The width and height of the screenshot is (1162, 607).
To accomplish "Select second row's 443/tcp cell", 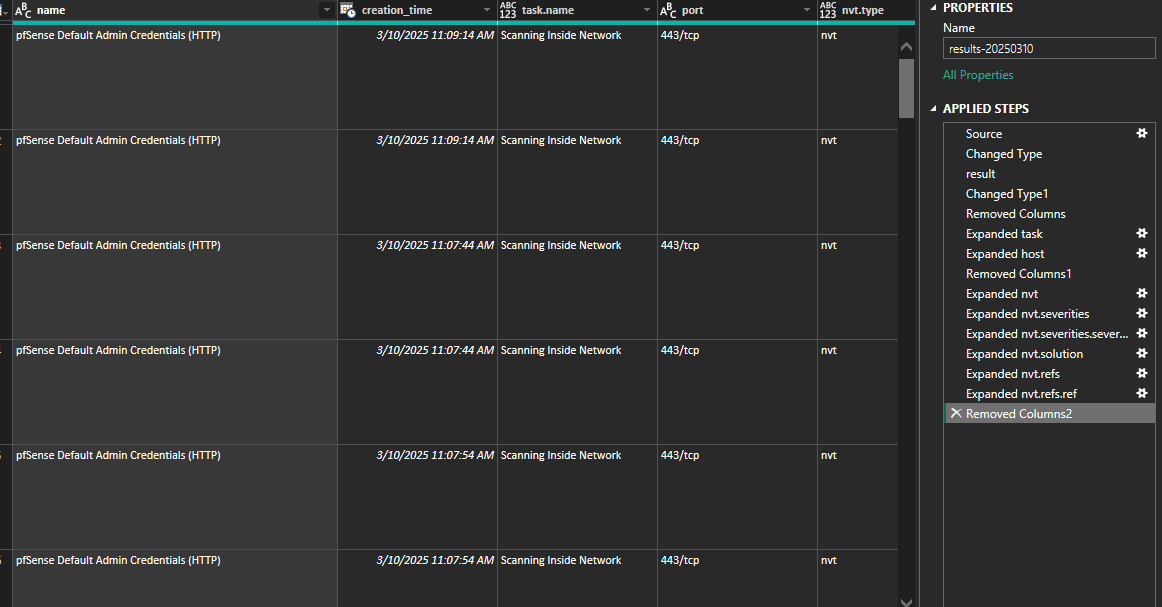I will (737, 182).
